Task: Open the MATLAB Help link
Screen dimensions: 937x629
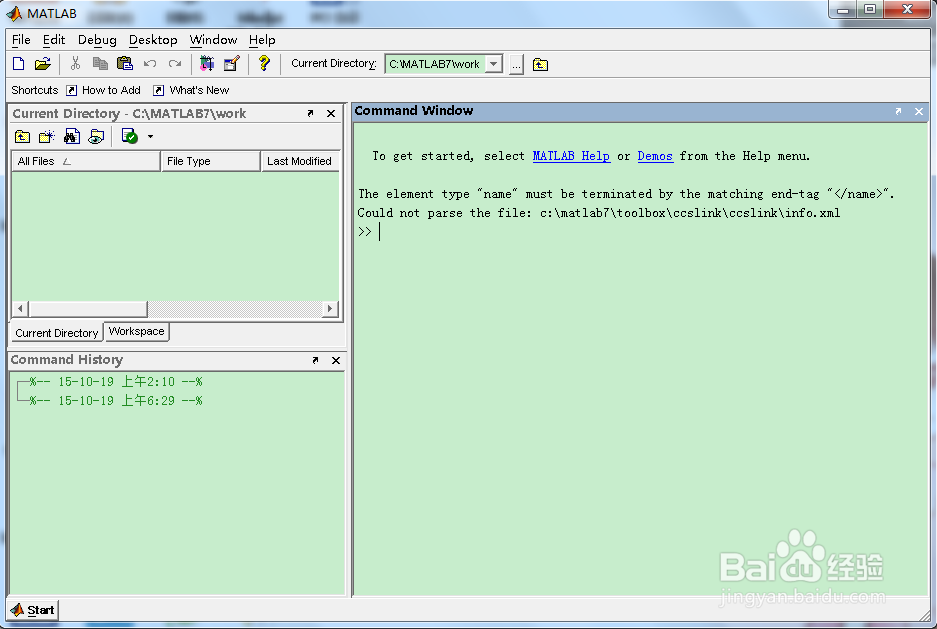Action: (571, 156)
